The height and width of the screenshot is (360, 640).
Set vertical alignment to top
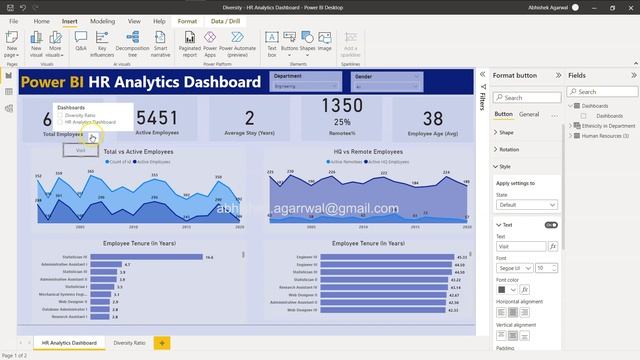pos(501,336)
